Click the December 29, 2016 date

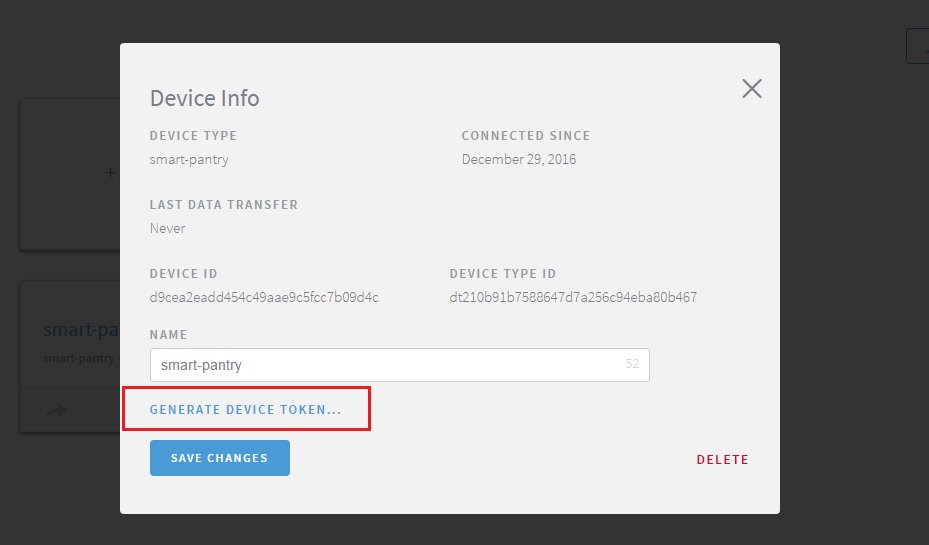pos(519,159)
